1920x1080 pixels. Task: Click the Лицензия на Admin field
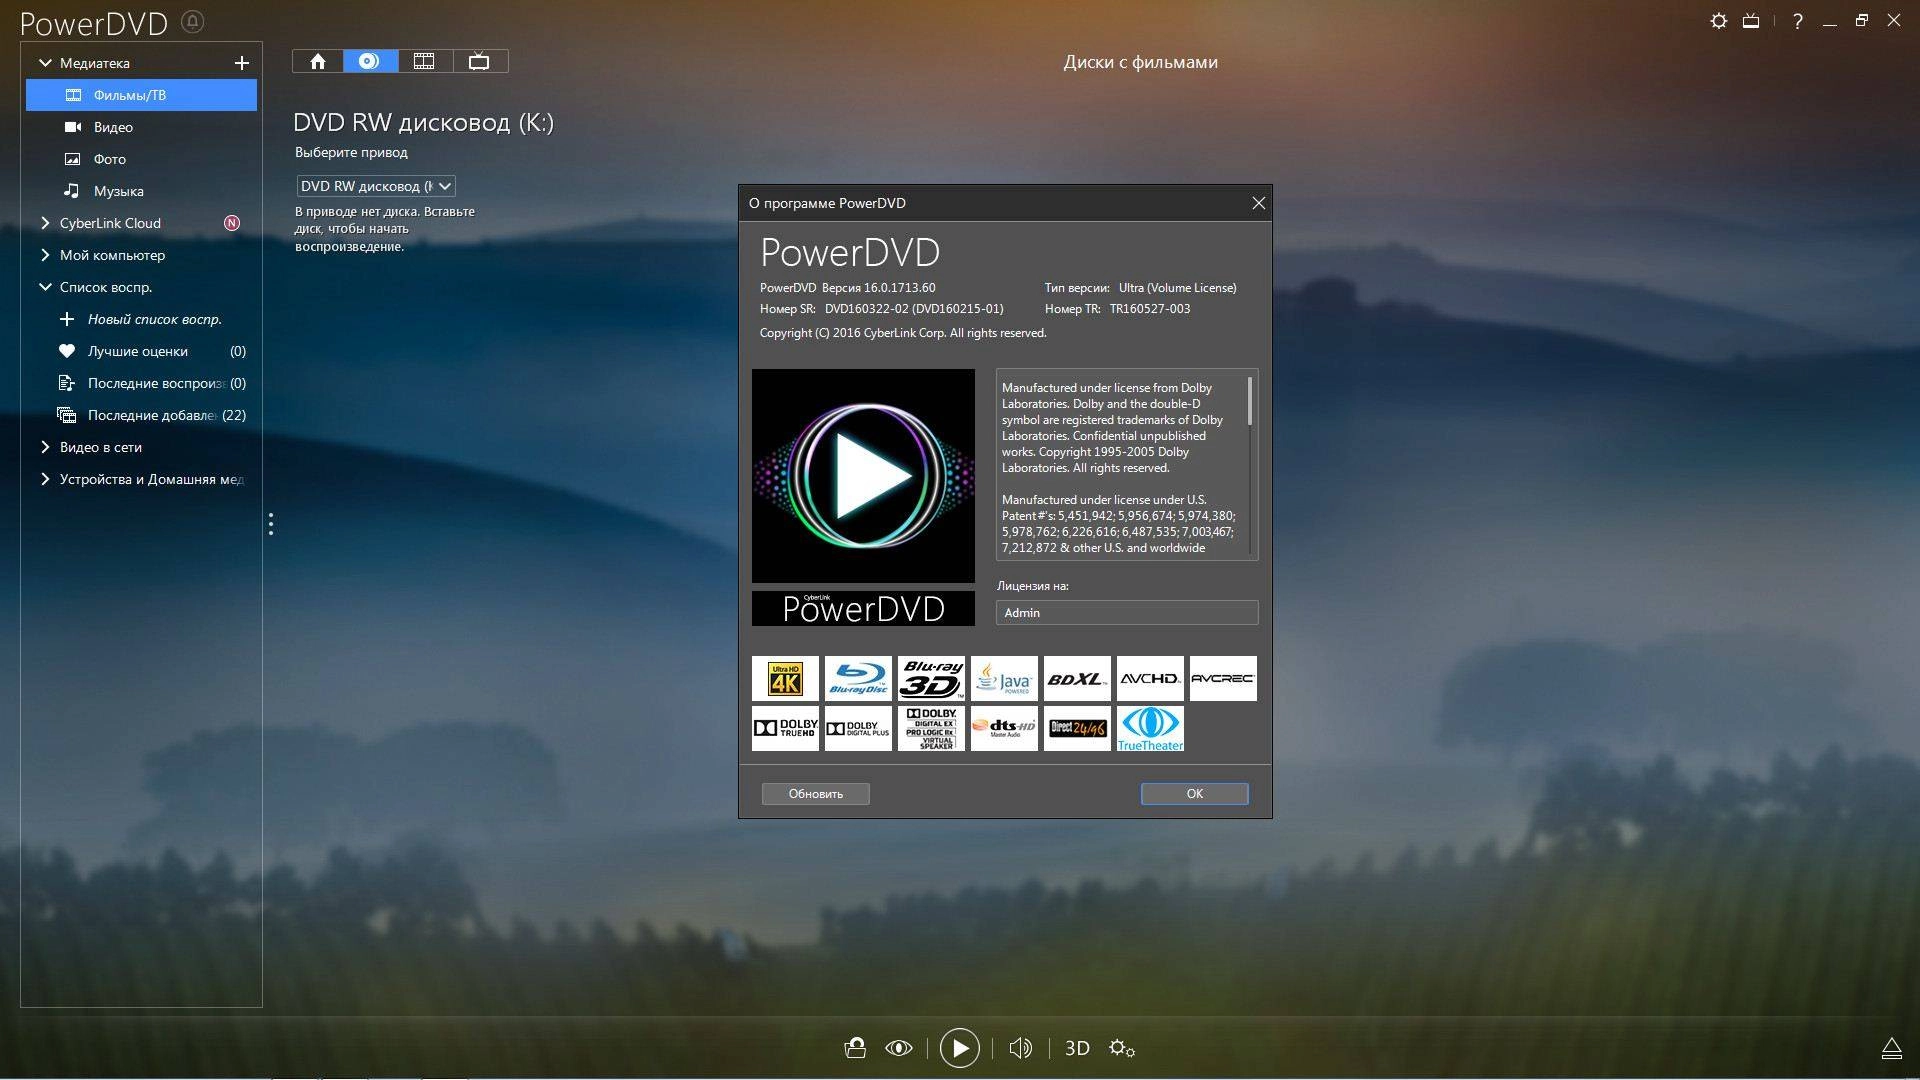(1126, 613)
